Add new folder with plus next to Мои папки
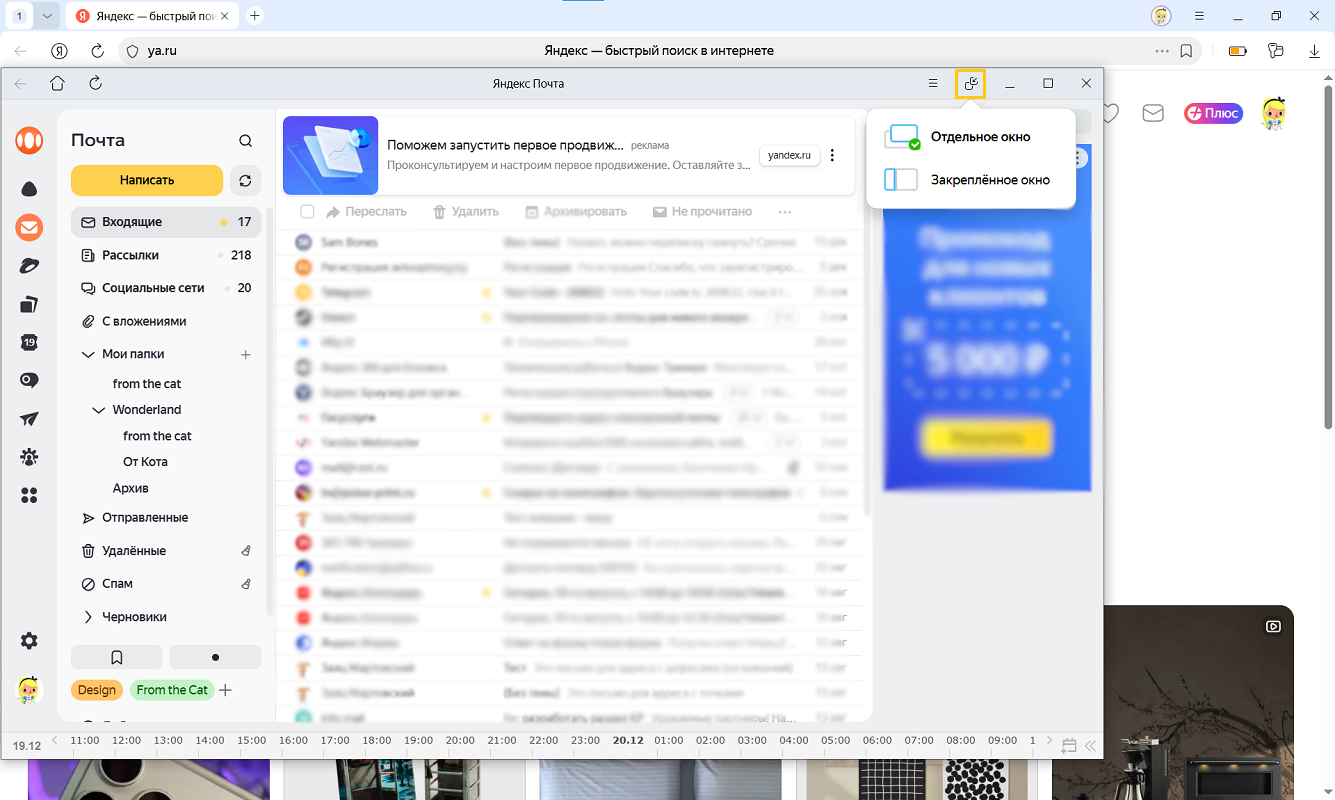The width and height of the screenshot is (1335, 800). [x=246, y=355]
